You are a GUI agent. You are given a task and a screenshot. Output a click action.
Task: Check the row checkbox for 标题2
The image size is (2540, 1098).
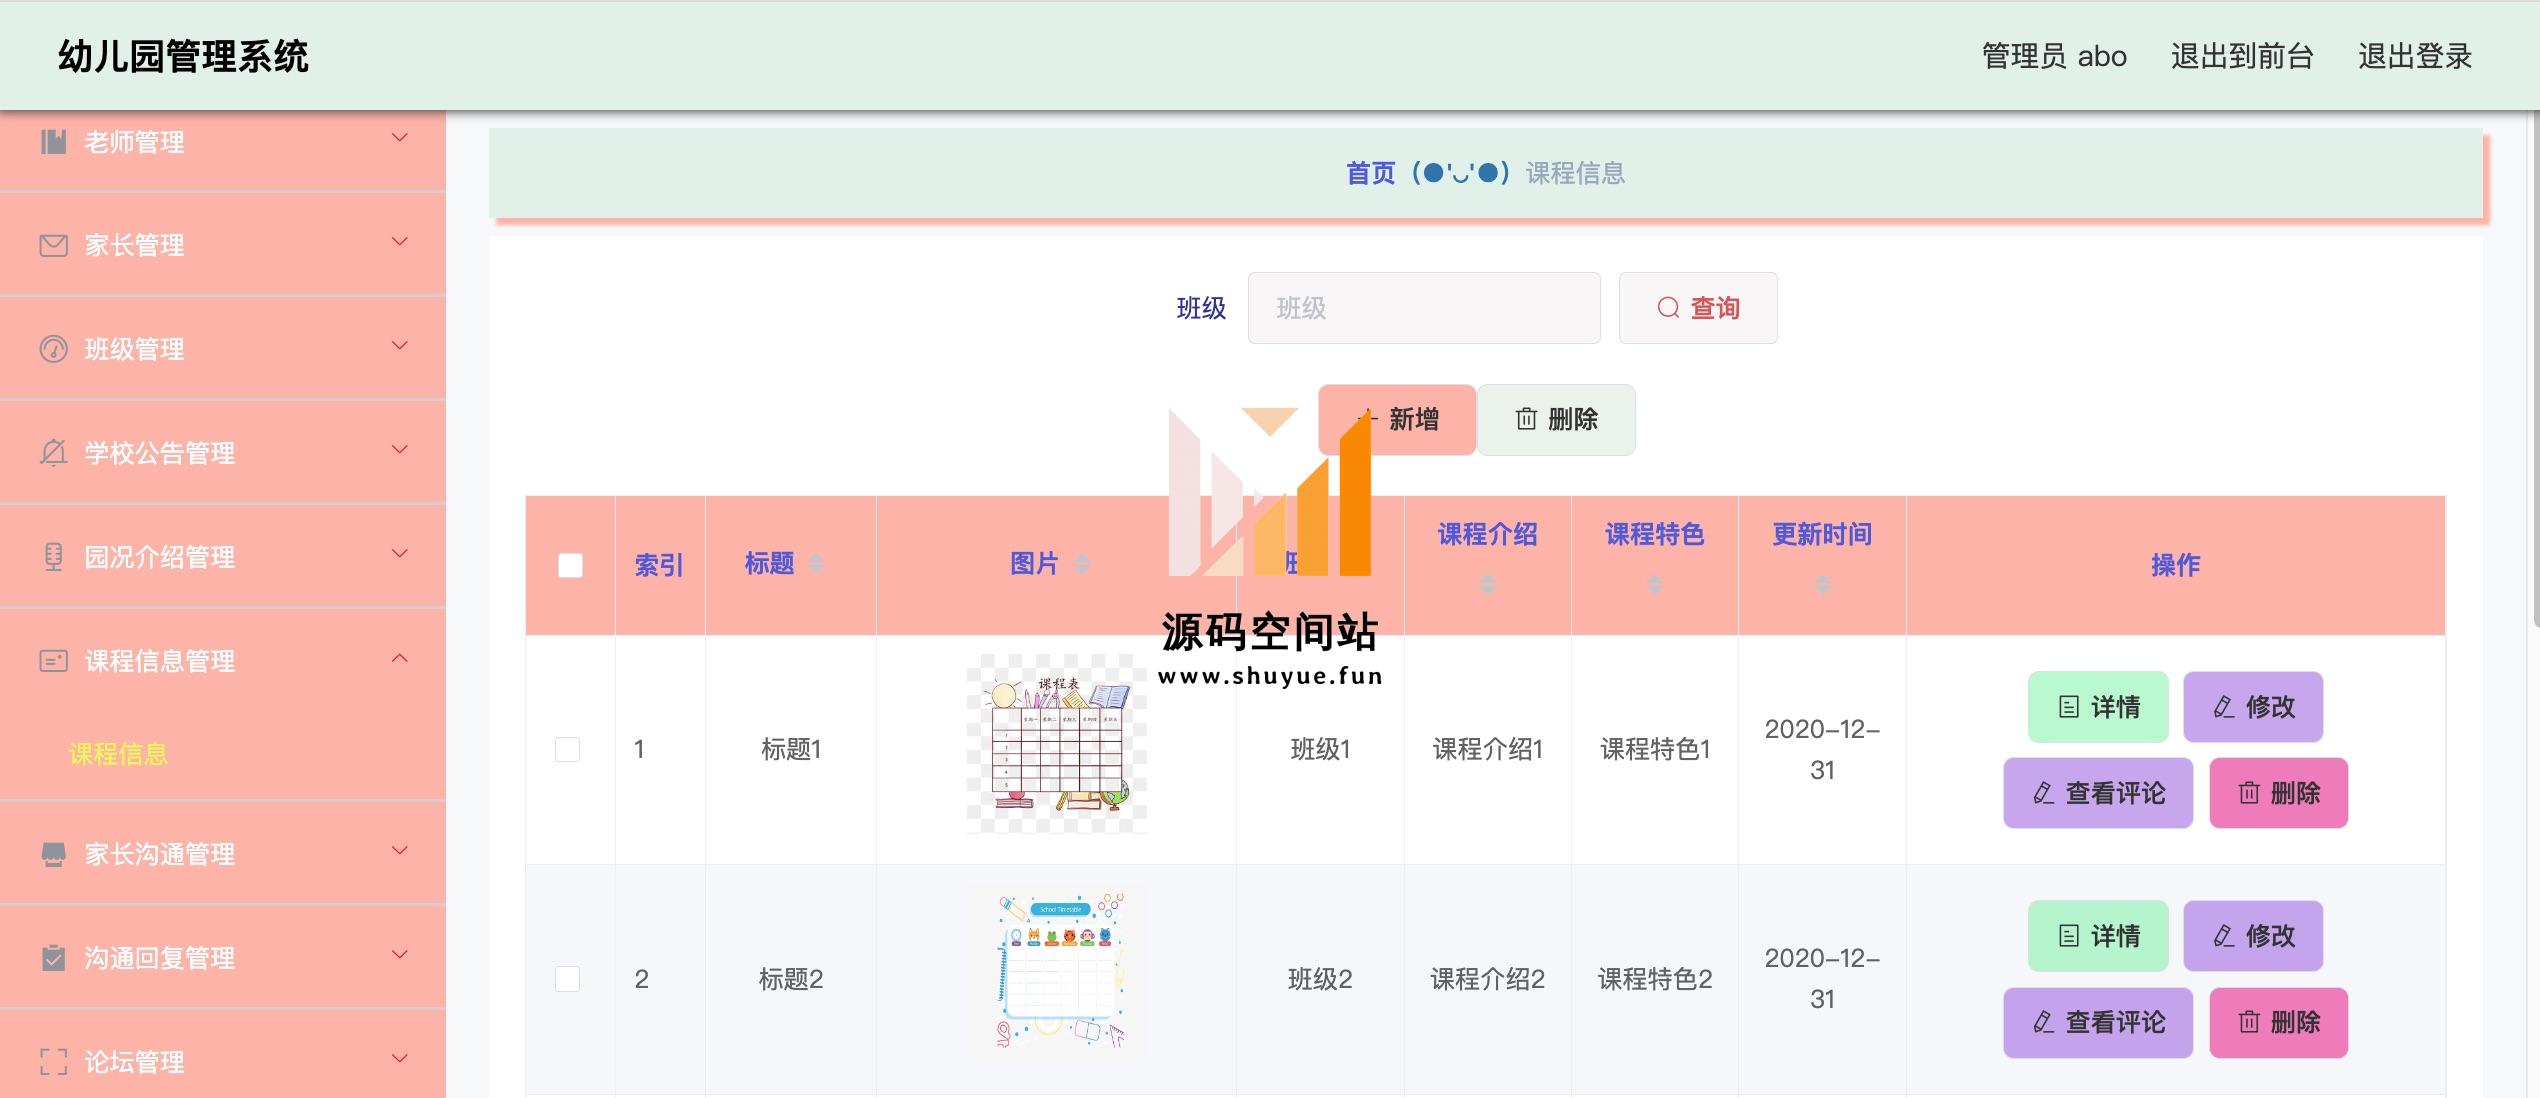click(567, 978)
